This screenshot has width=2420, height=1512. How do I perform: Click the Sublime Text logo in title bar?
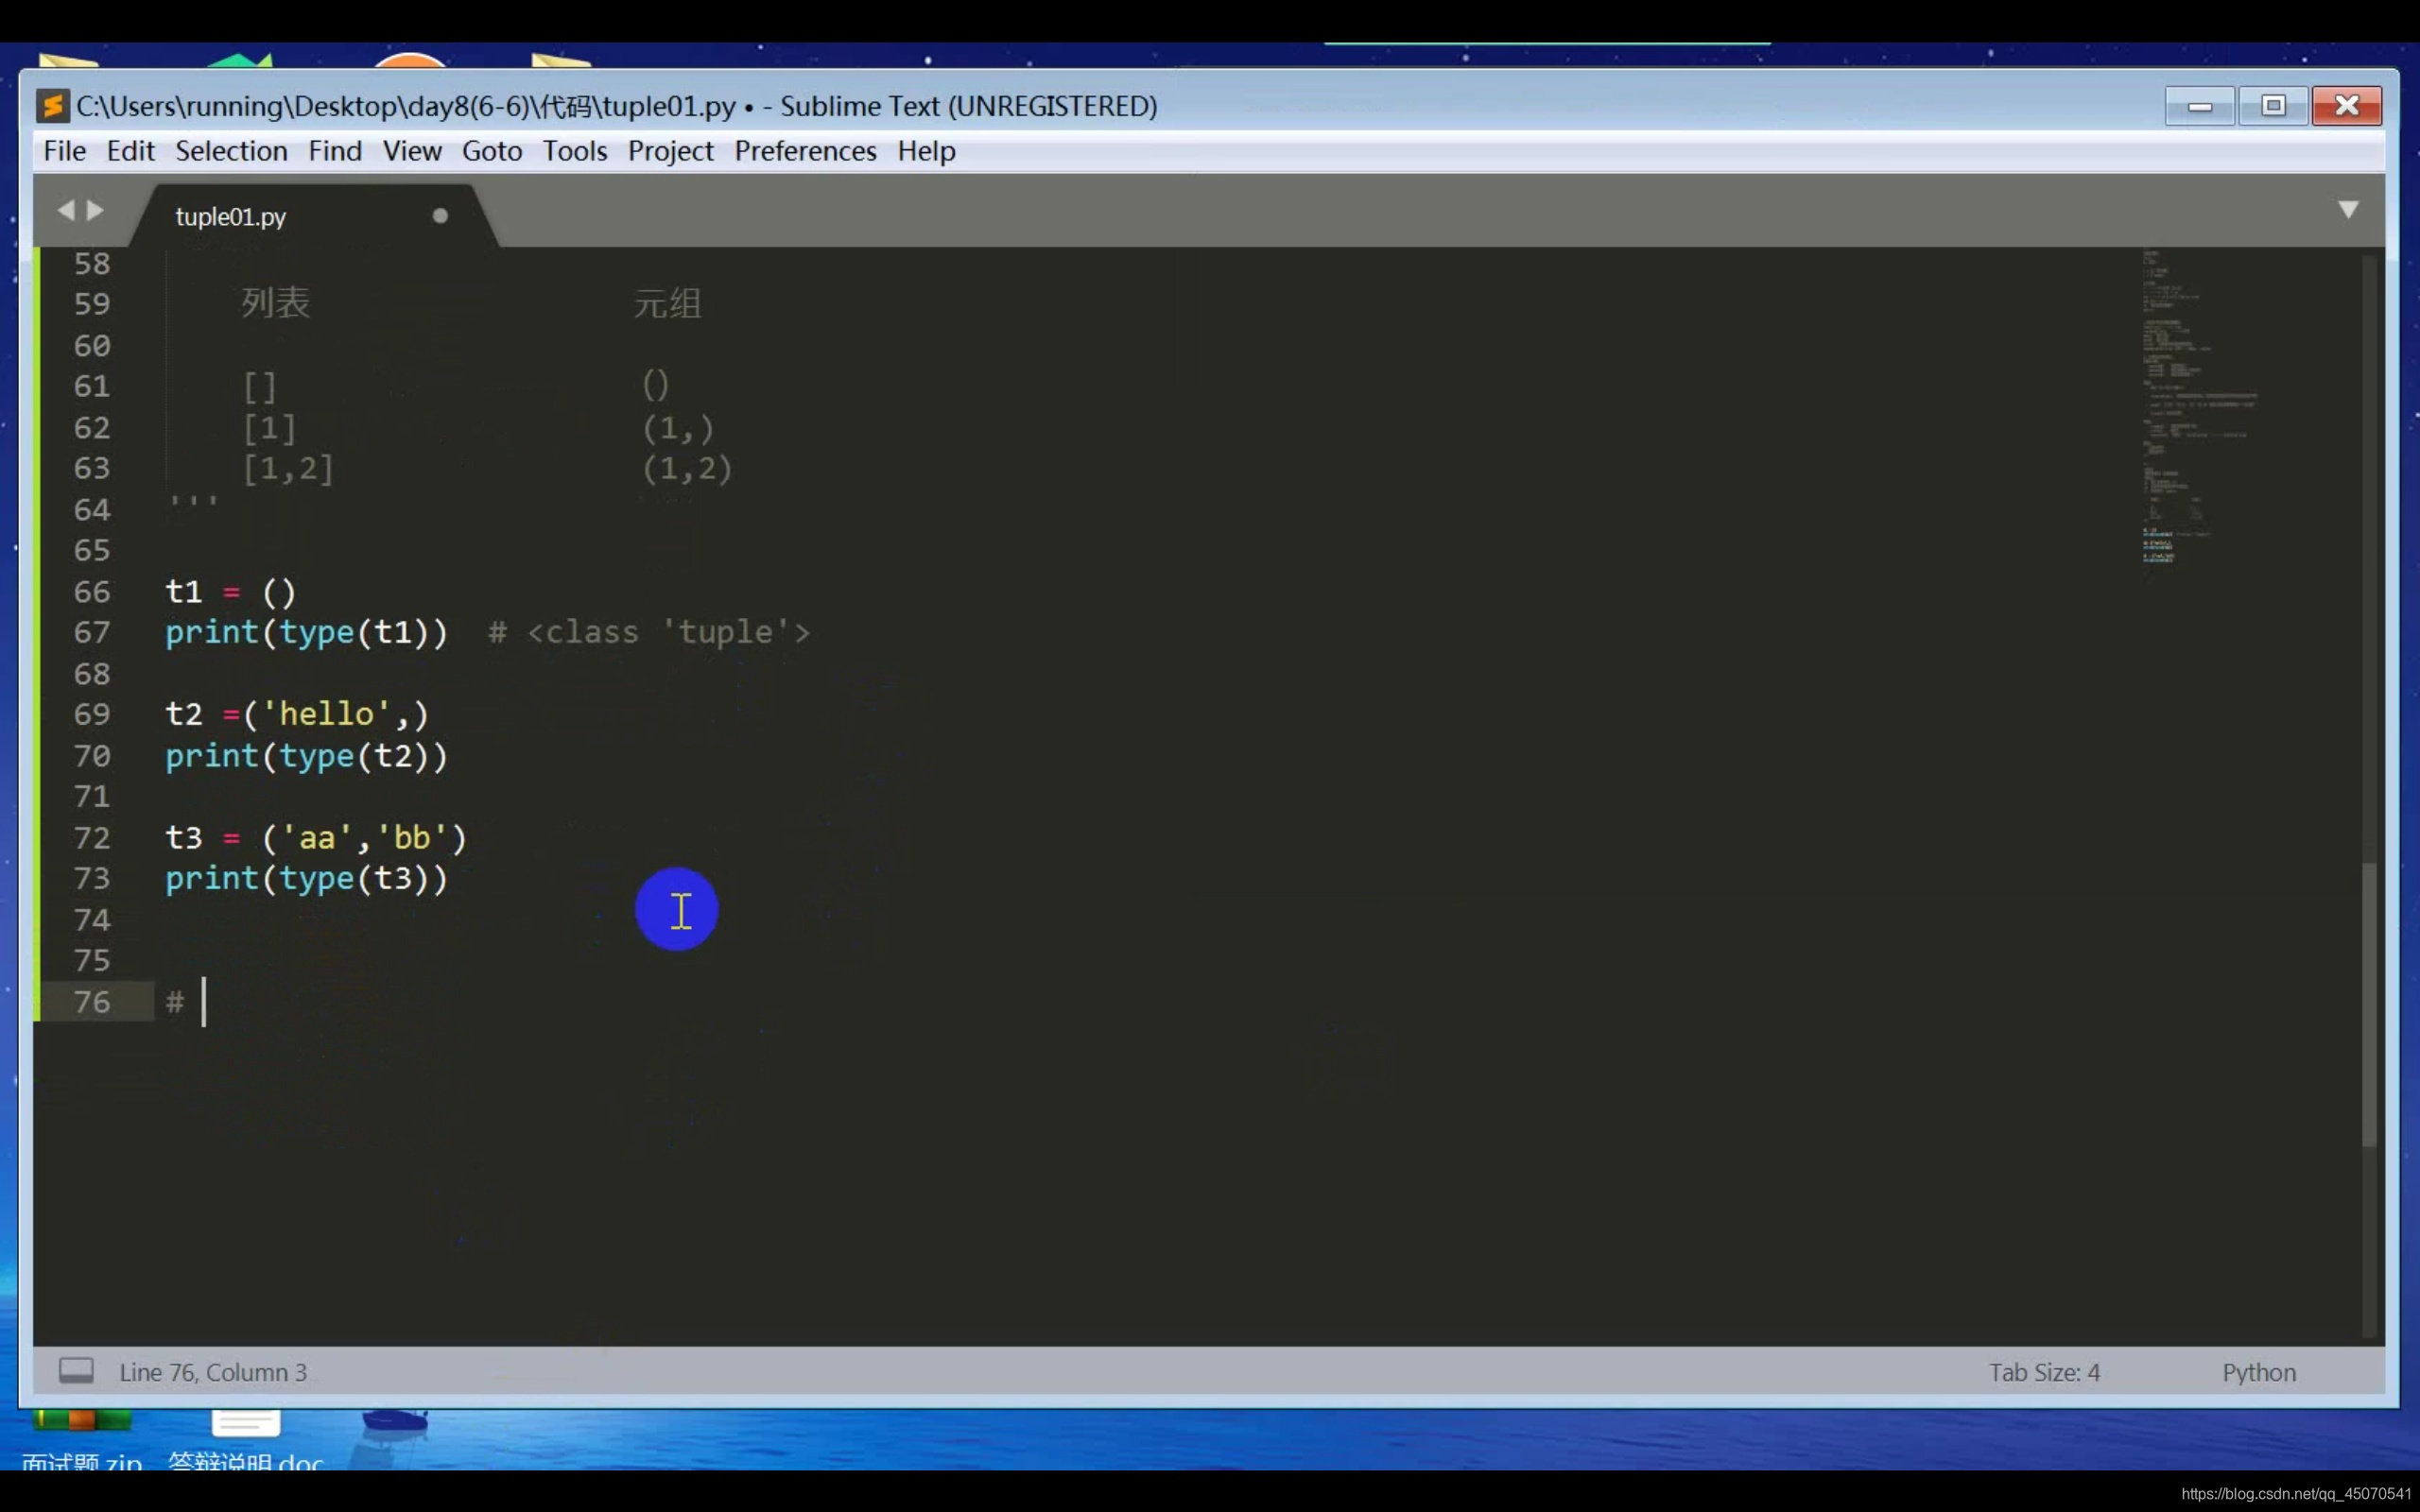[52, 105]
